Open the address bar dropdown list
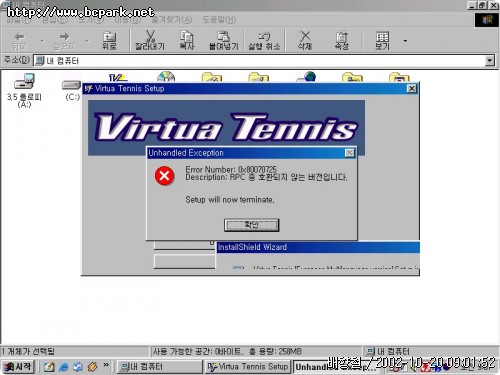500x375 pixels. pos(489,61)
